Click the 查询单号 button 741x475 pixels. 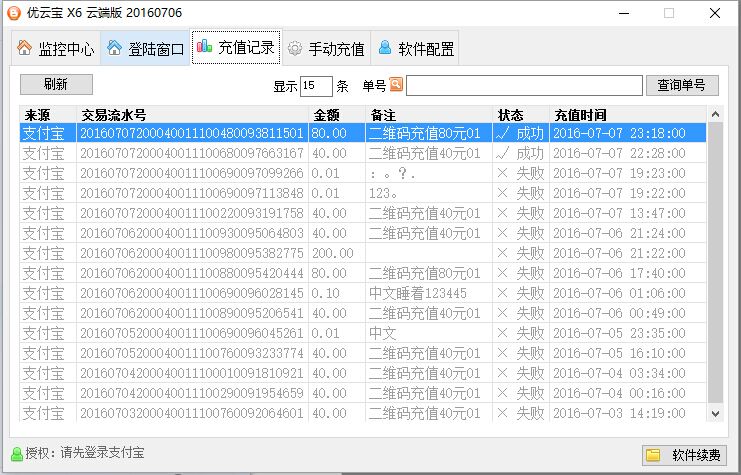pos(682,85)
